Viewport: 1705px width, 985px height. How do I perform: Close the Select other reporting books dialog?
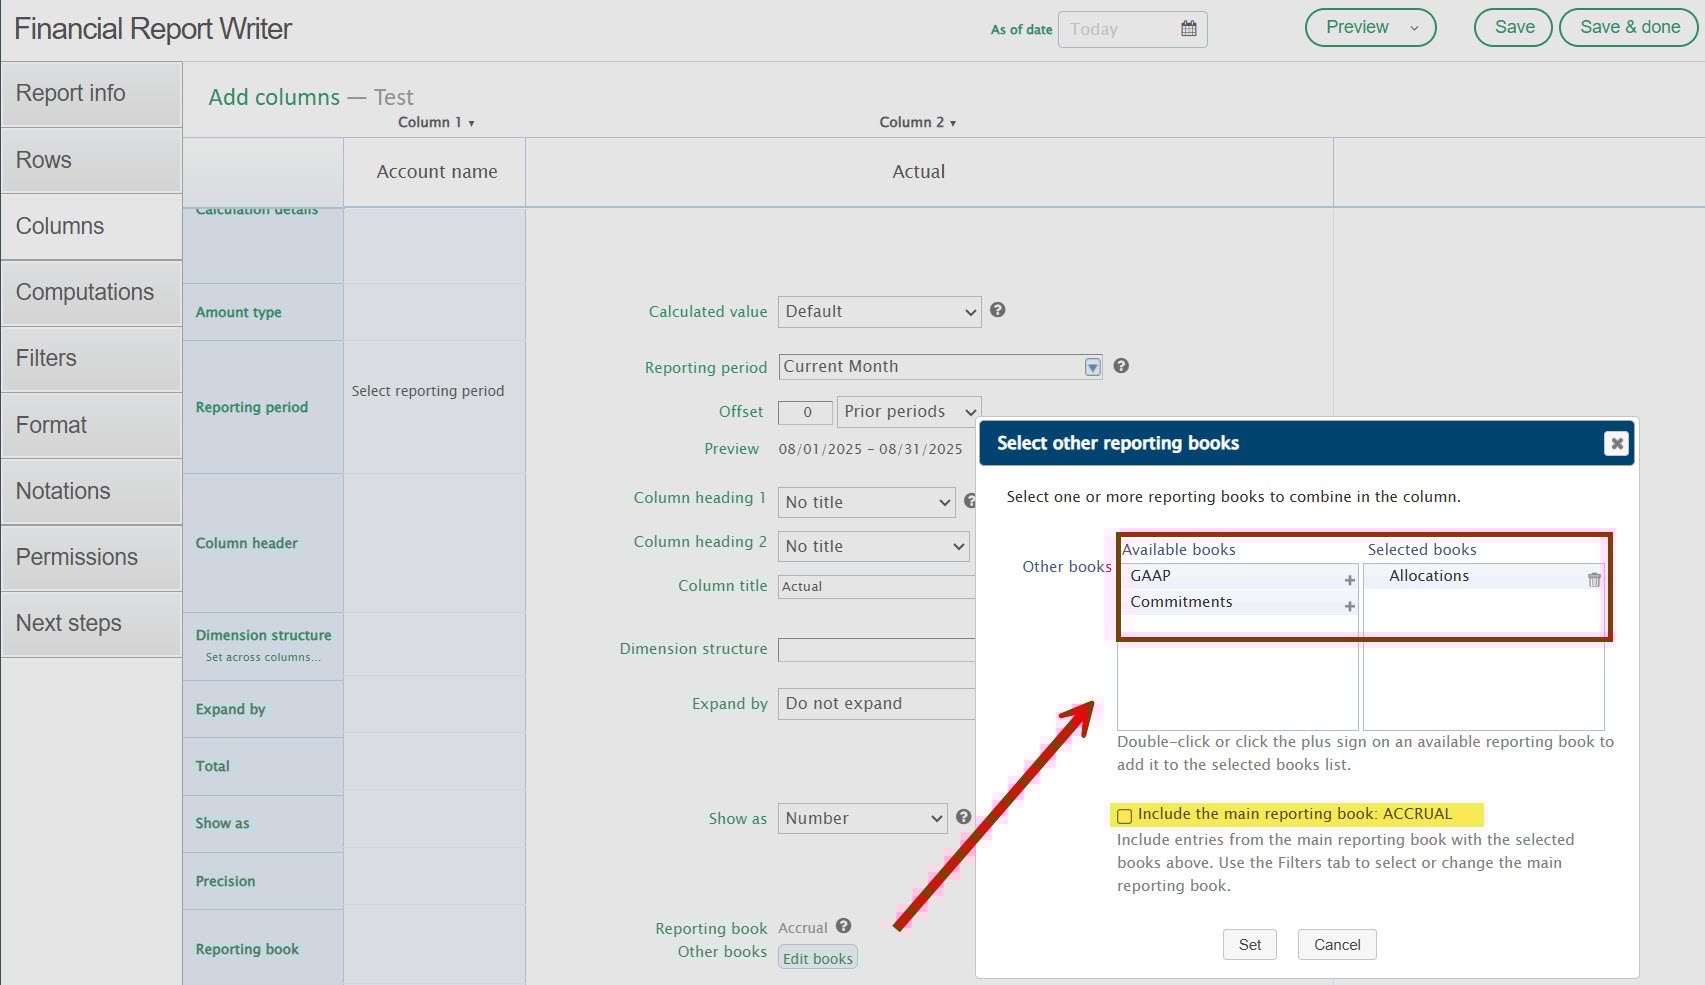[1616, 443]
